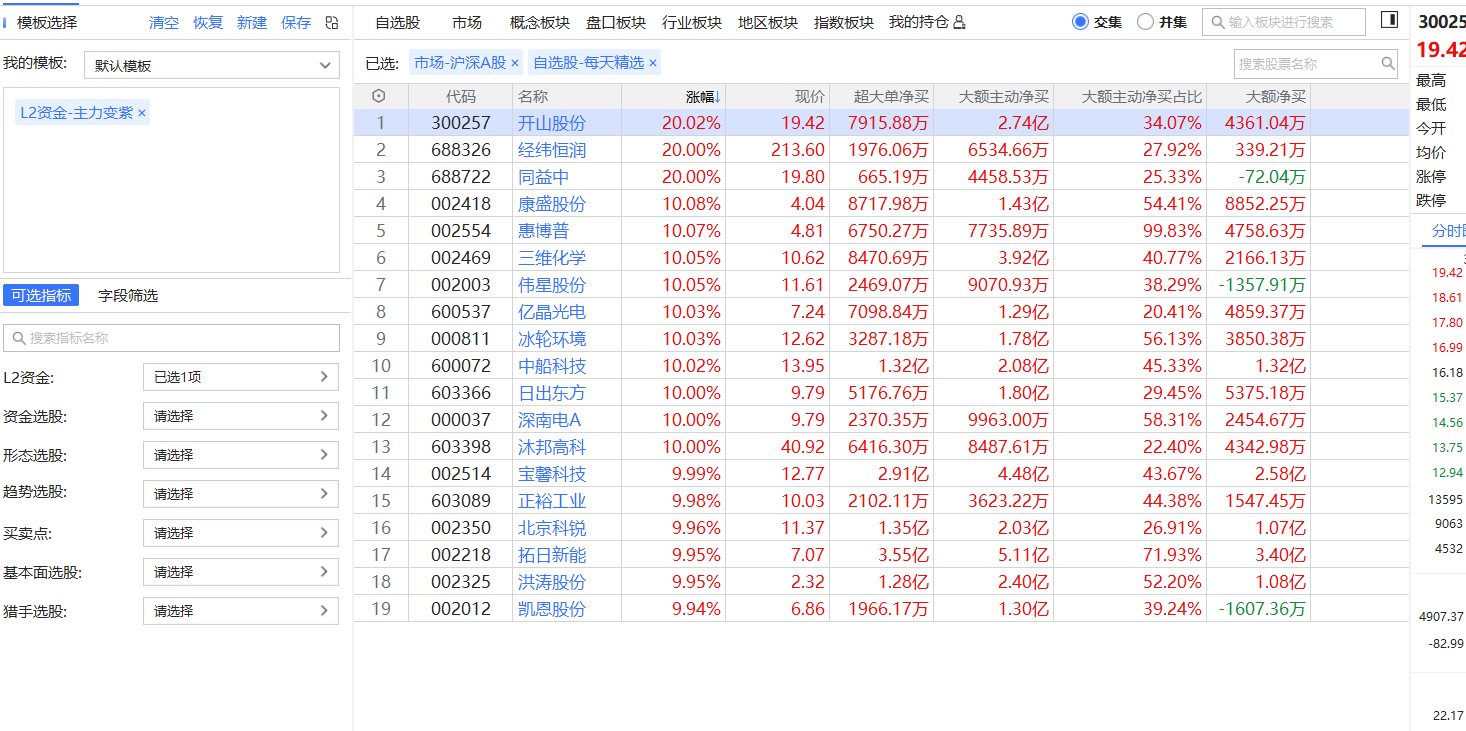
Task: Expand the L2资金 selector
Action: (x=241, y=377)
